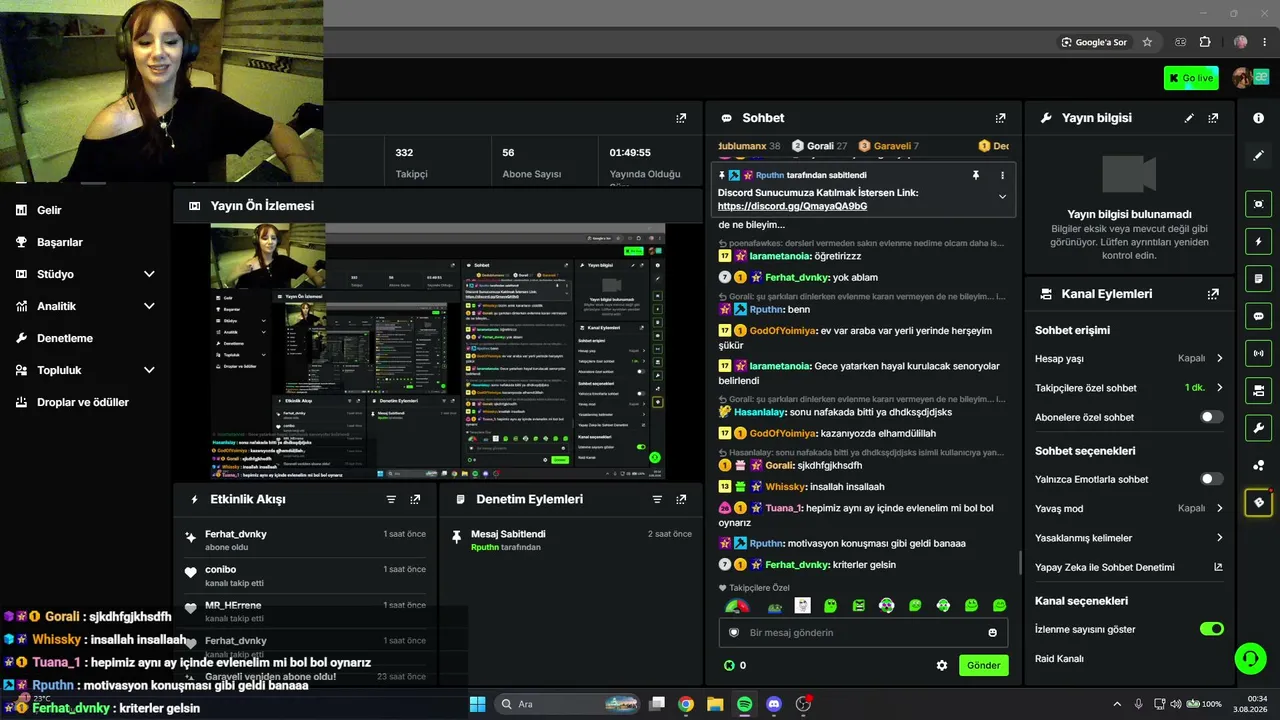Click the white-background face emote
Image resolution: width=1280 pixels, height=720 pixels.
(802, 606)
